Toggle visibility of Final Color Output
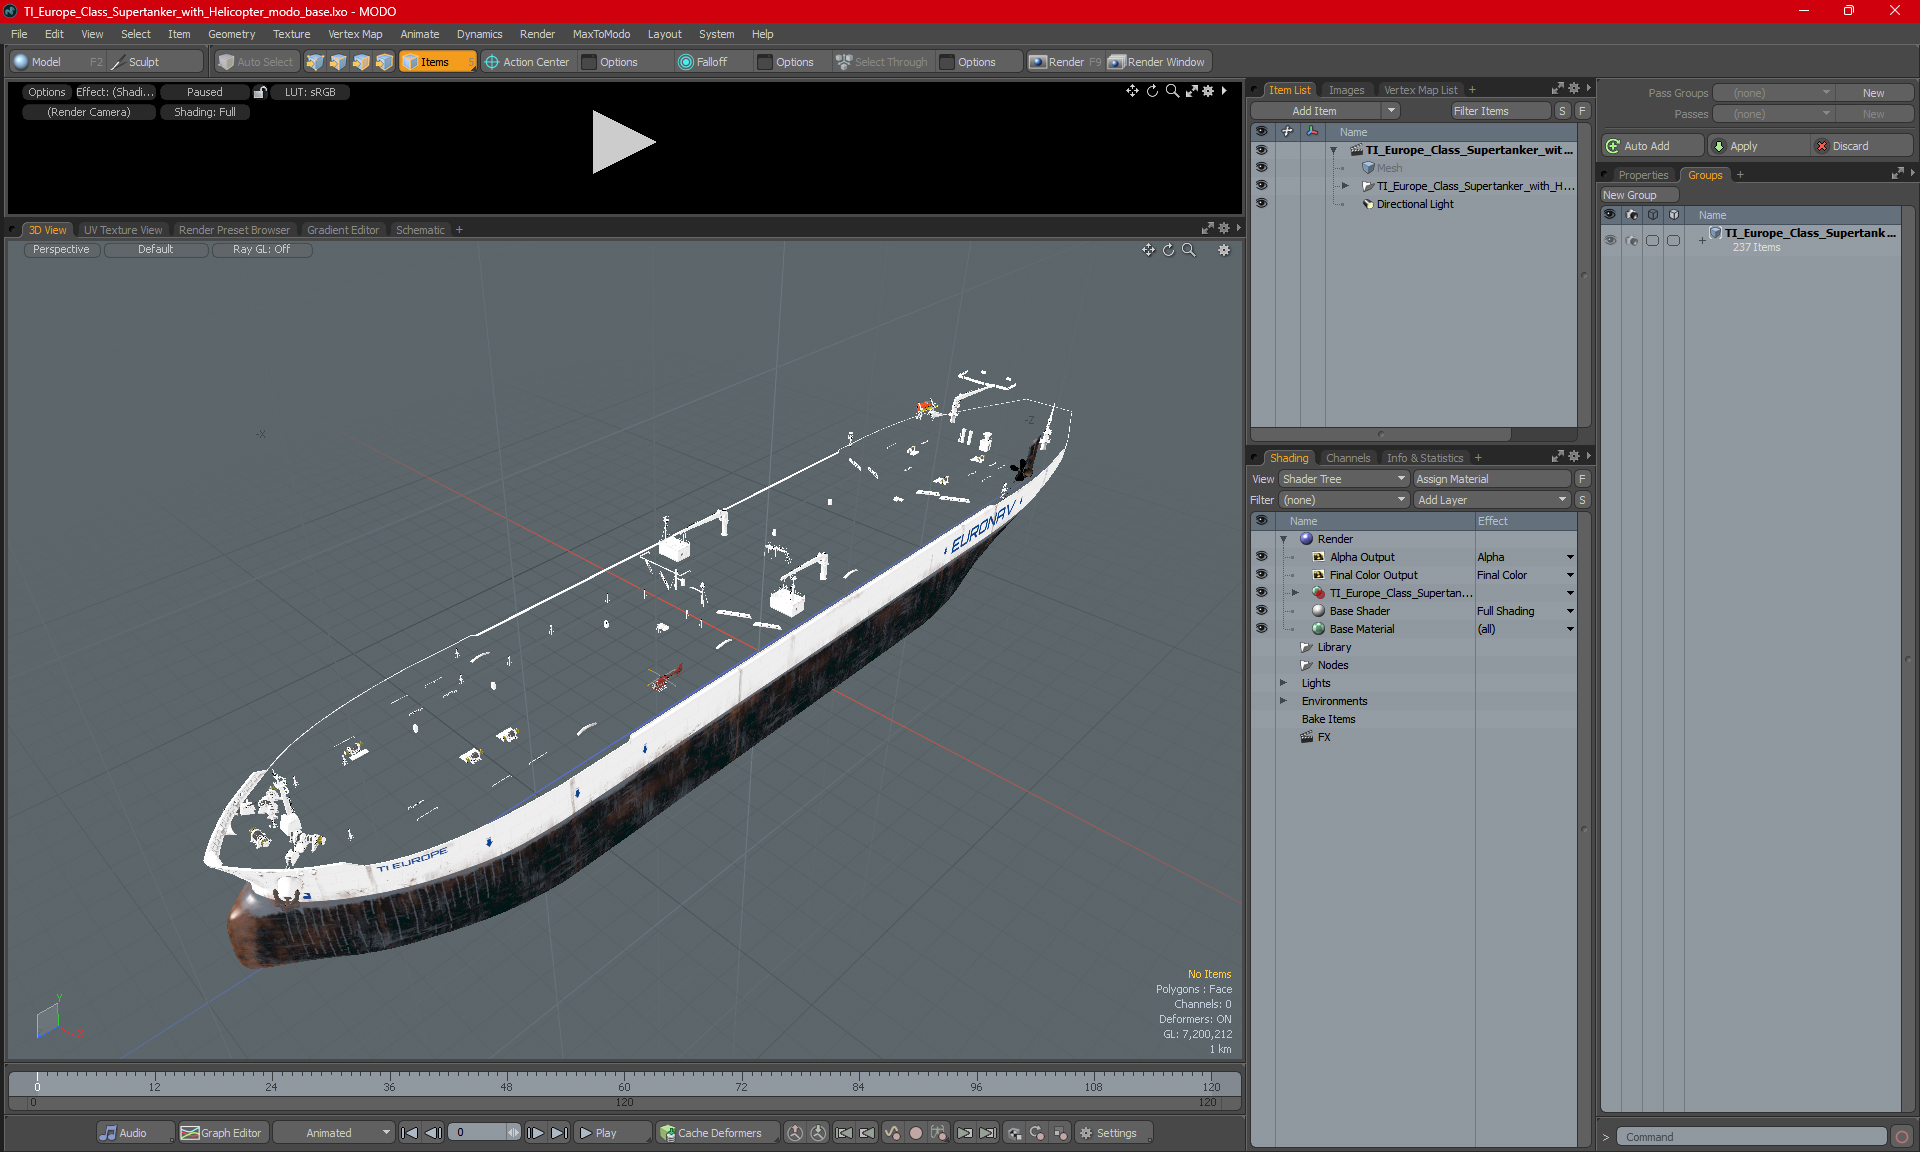The width and height of the screenshot is (1920, 1152). pyautogui.click(x=1261, y=574)
